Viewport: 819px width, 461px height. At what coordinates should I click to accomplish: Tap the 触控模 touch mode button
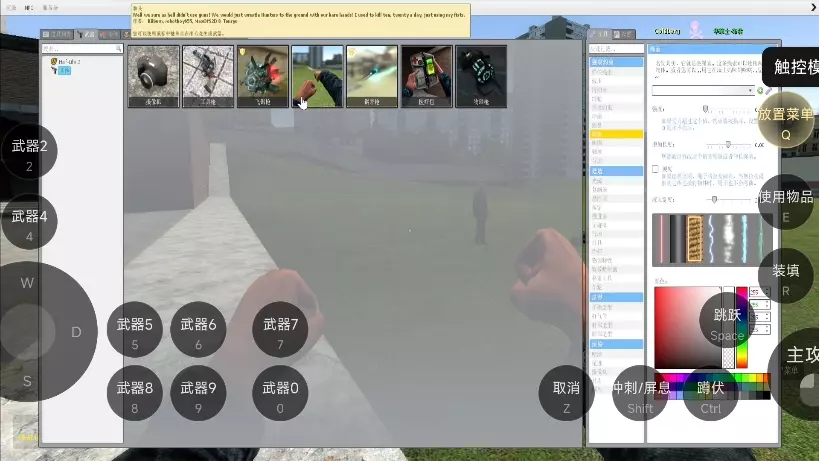coord(792,67)
